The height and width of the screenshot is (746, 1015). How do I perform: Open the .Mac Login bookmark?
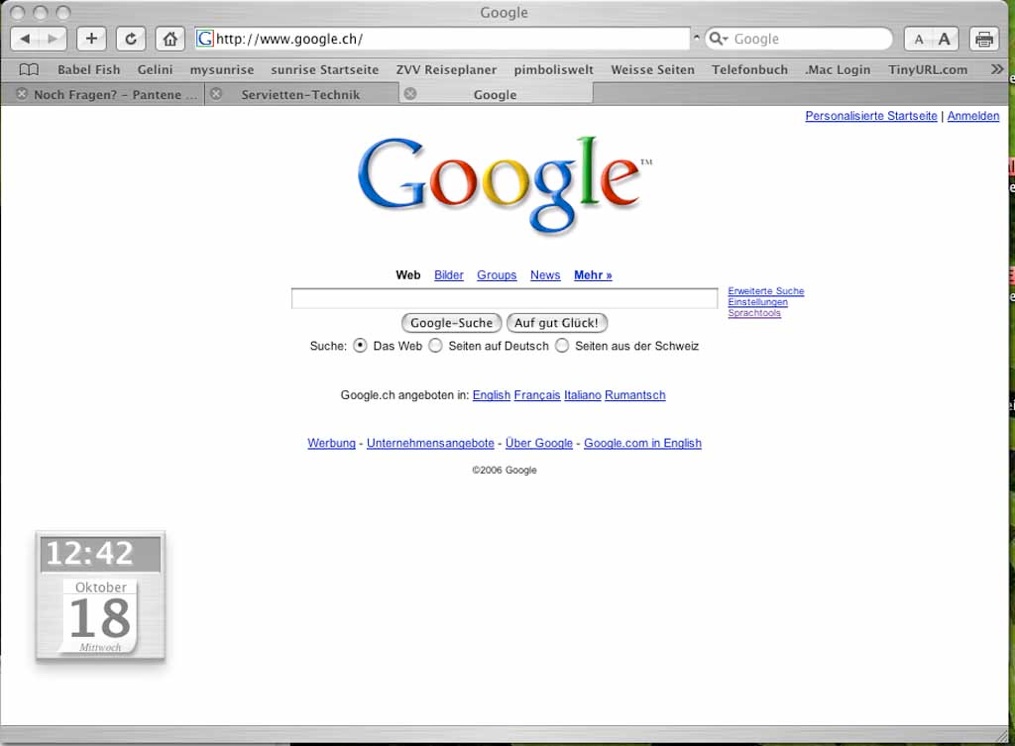[x=838, y=69]
